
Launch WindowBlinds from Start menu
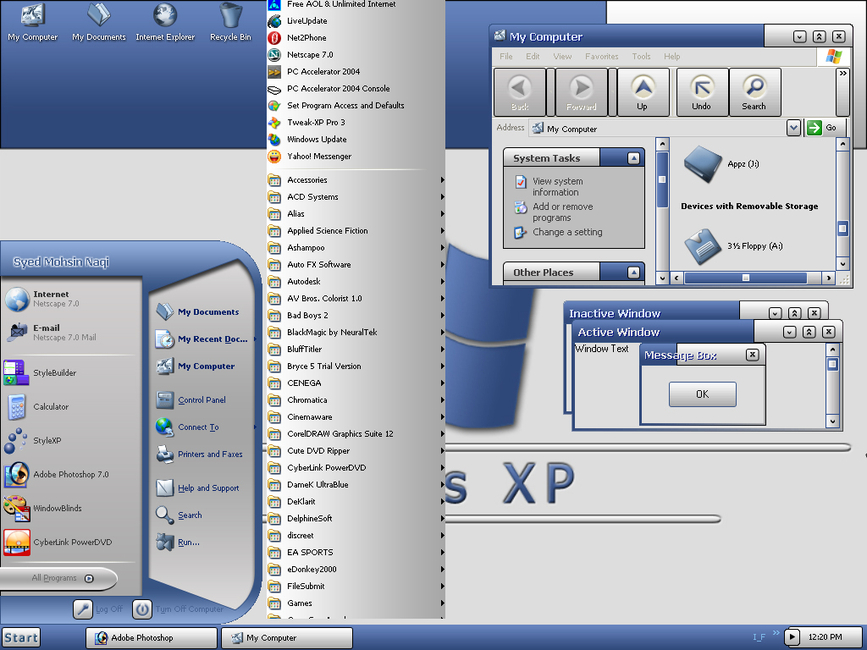69,508
